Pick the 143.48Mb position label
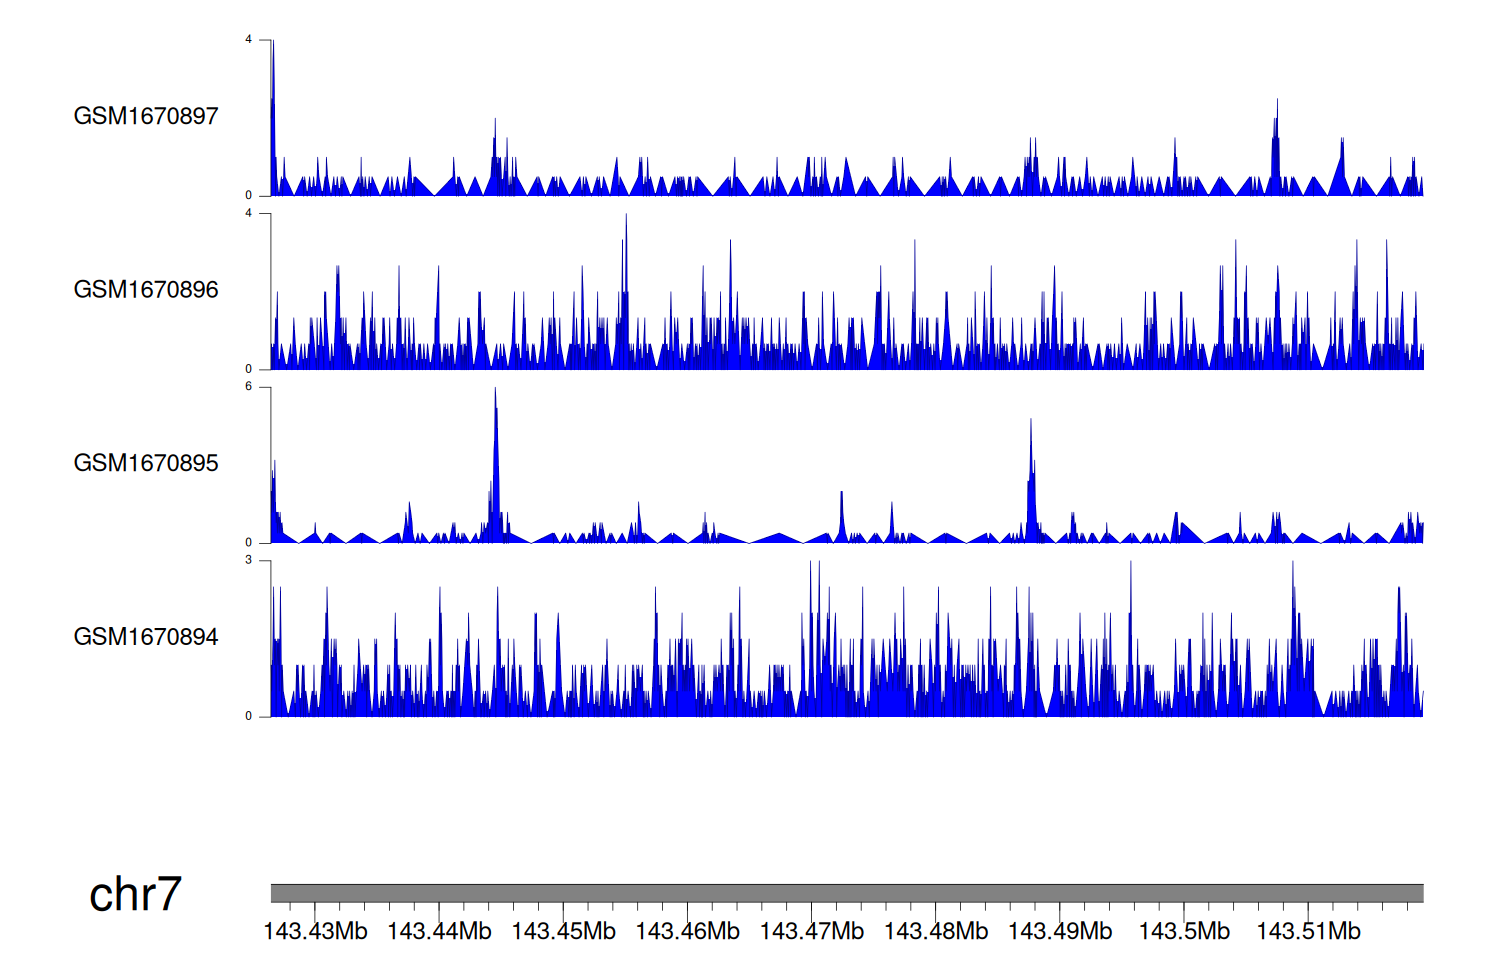Viewport: 1500px width, 980px height. pos(935,932)
